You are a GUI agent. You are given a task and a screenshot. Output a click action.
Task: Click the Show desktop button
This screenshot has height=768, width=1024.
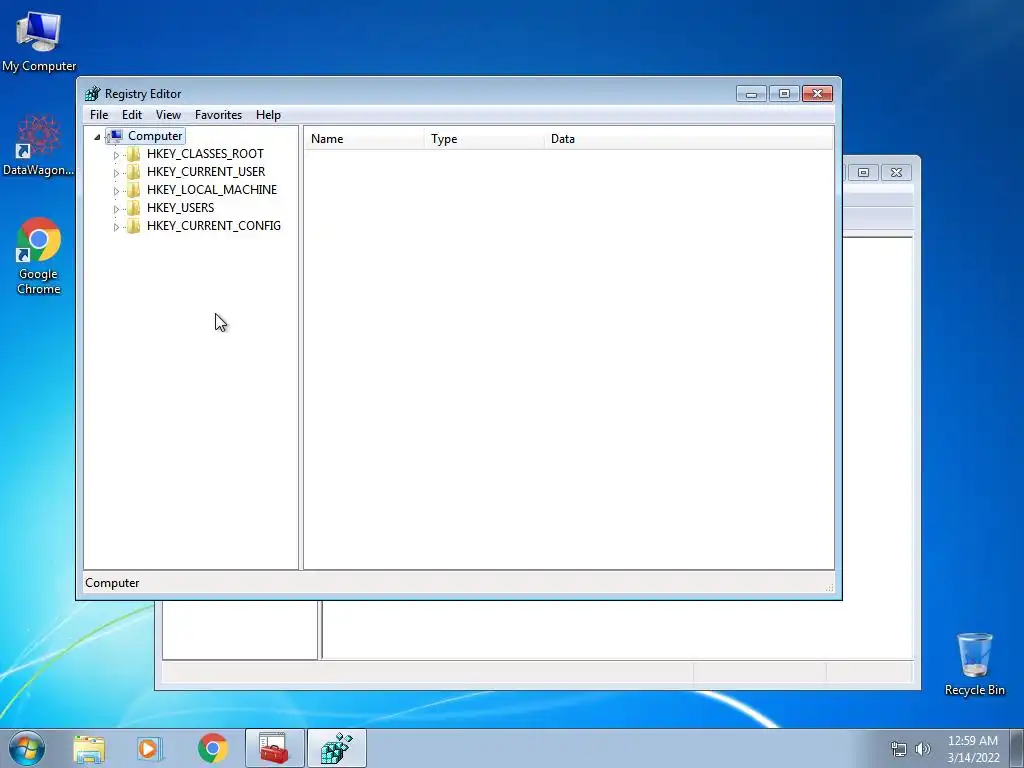point(1017,748)
